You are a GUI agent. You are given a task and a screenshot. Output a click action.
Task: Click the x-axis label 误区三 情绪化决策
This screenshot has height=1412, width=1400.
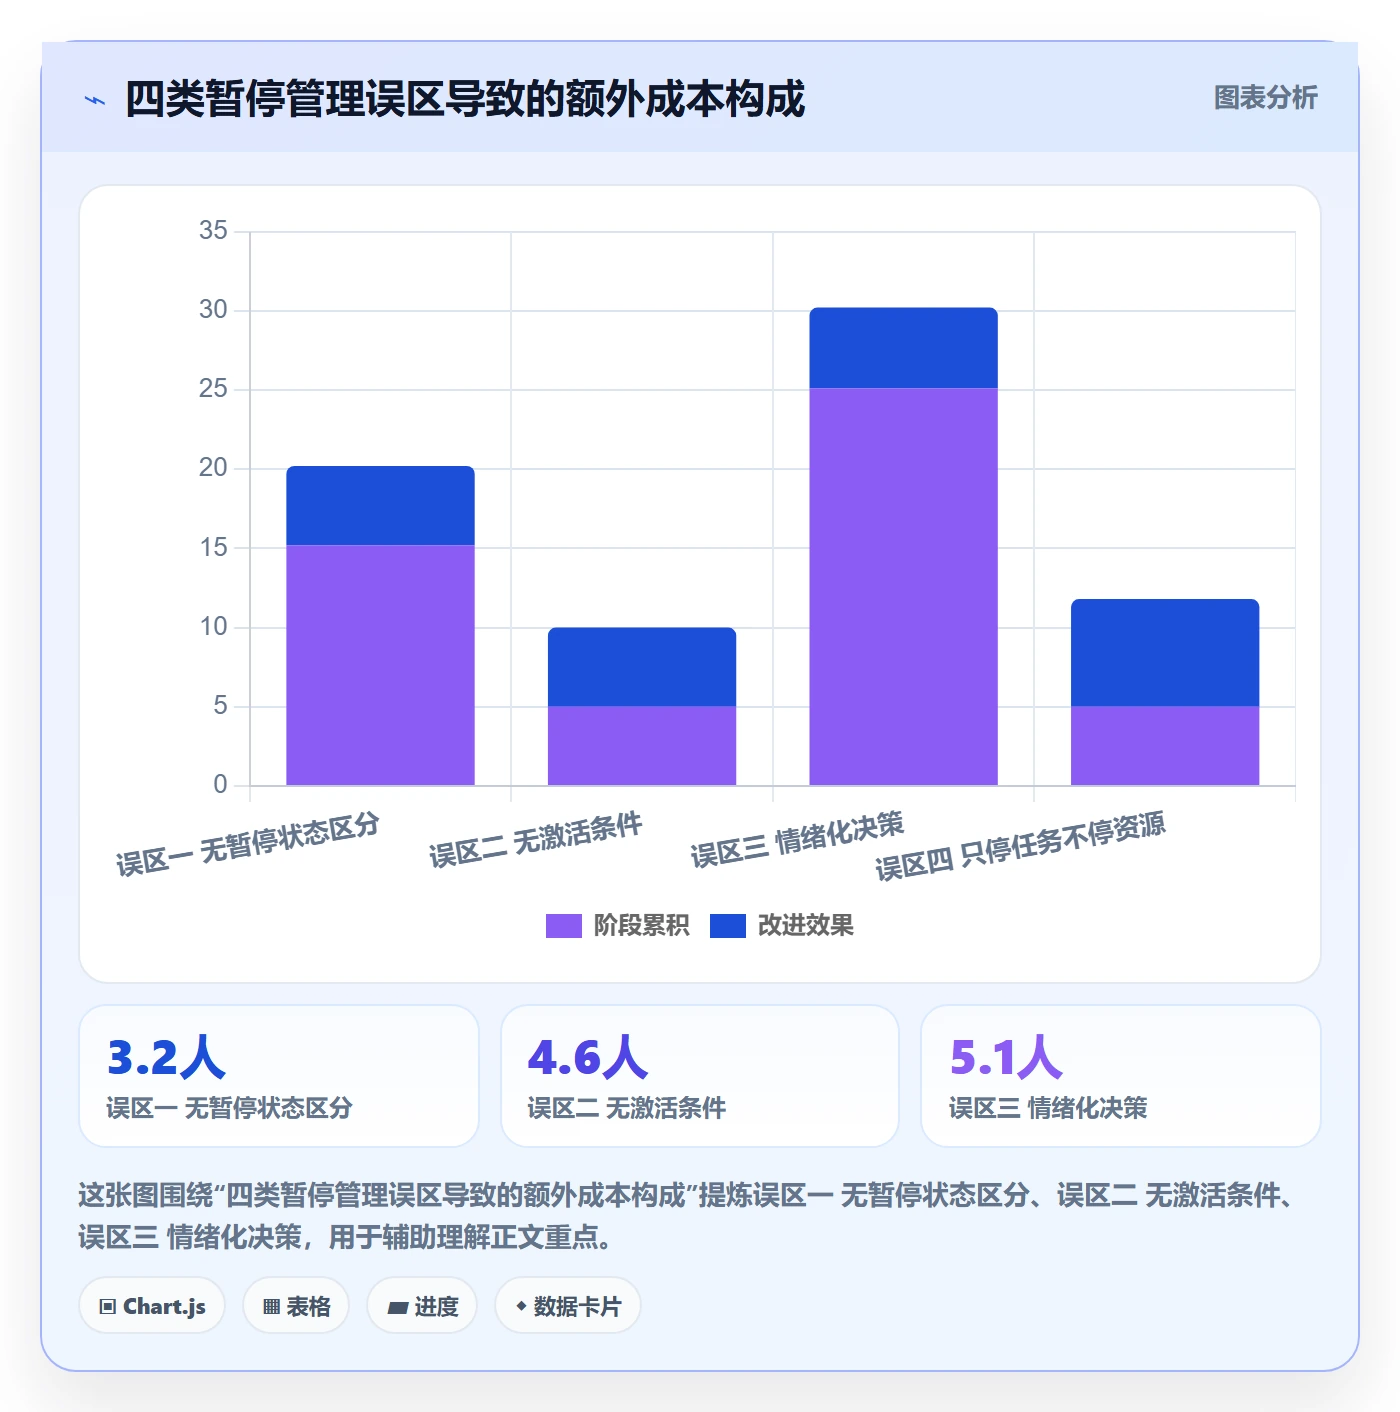click(x=797, y=840)
